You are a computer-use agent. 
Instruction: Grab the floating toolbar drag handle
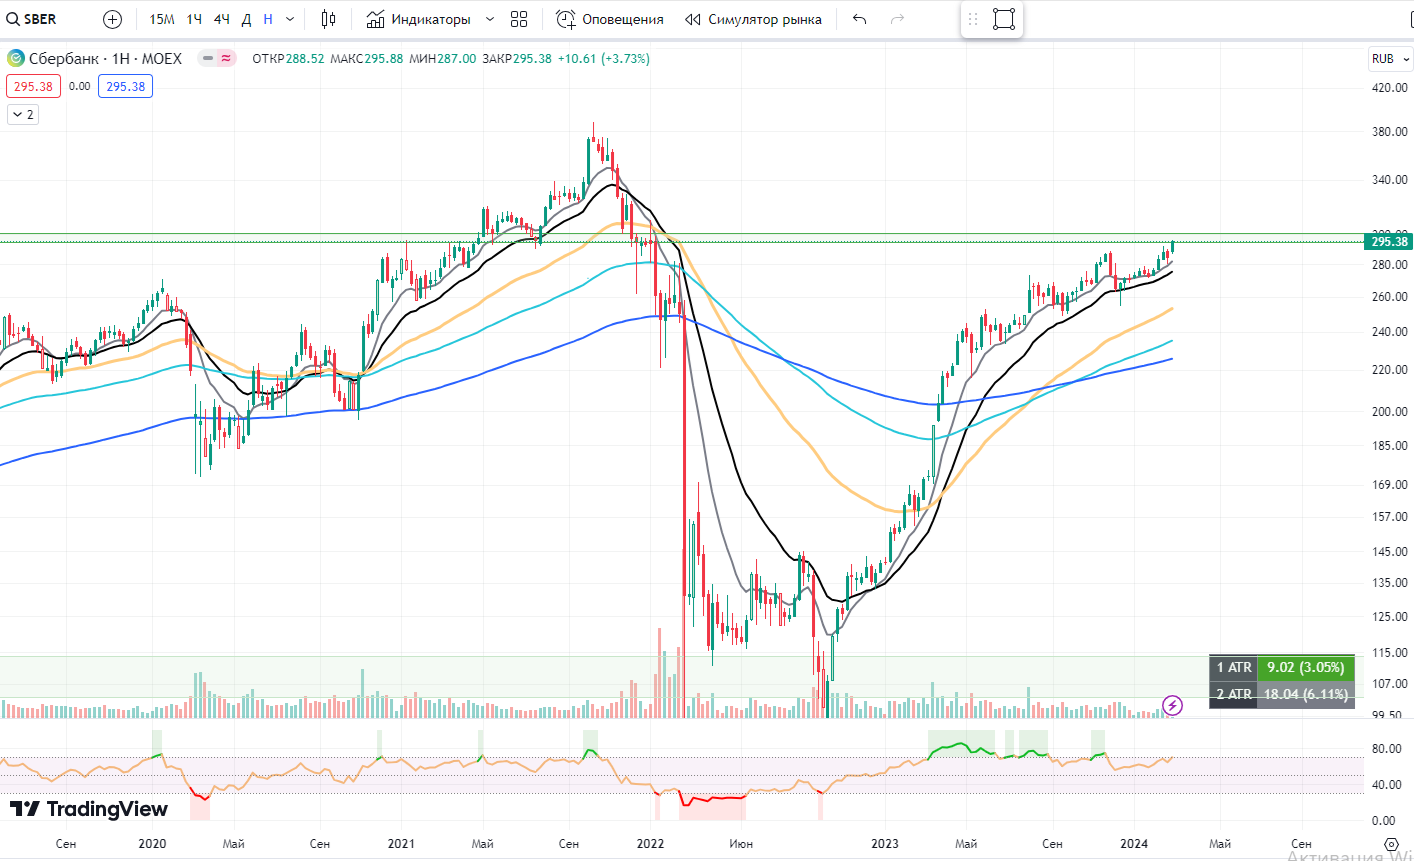pyautogui.click(x=973, y=19)
